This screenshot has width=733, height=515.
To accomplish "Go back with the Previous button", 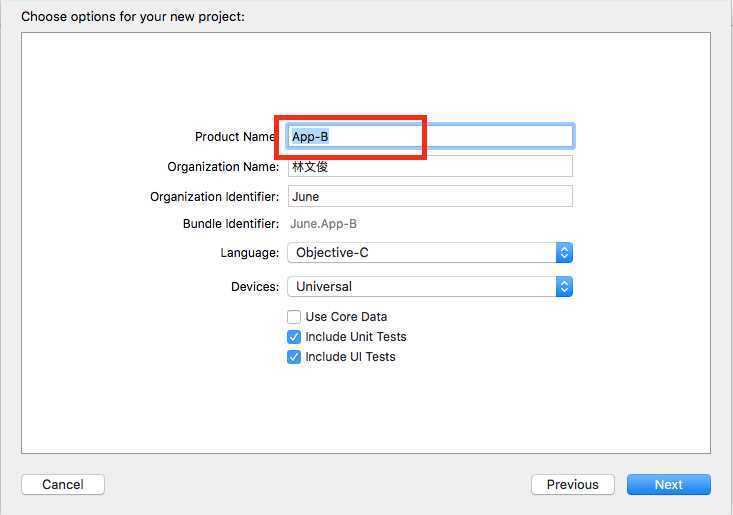I will (x=572, y=484).
